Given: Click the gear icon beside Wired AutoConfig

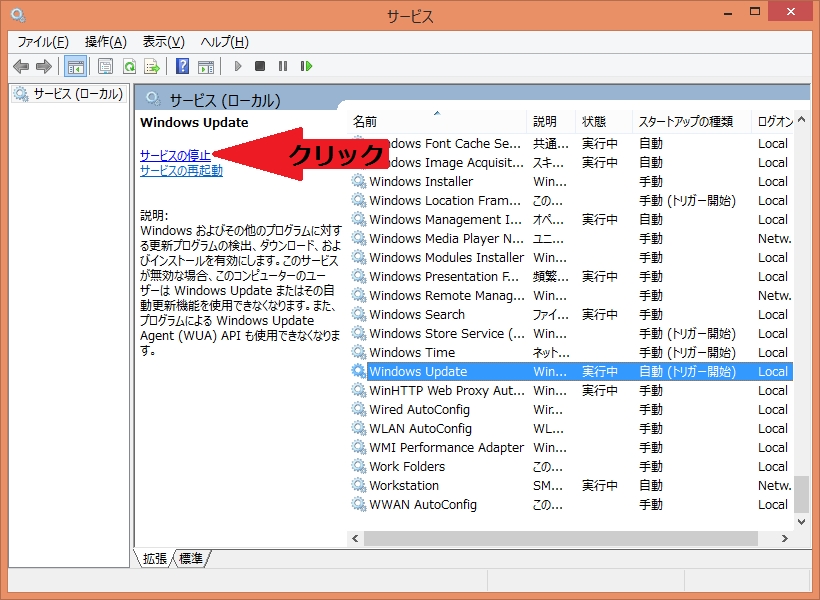Looking at the screenshot, I should [358, 410].
